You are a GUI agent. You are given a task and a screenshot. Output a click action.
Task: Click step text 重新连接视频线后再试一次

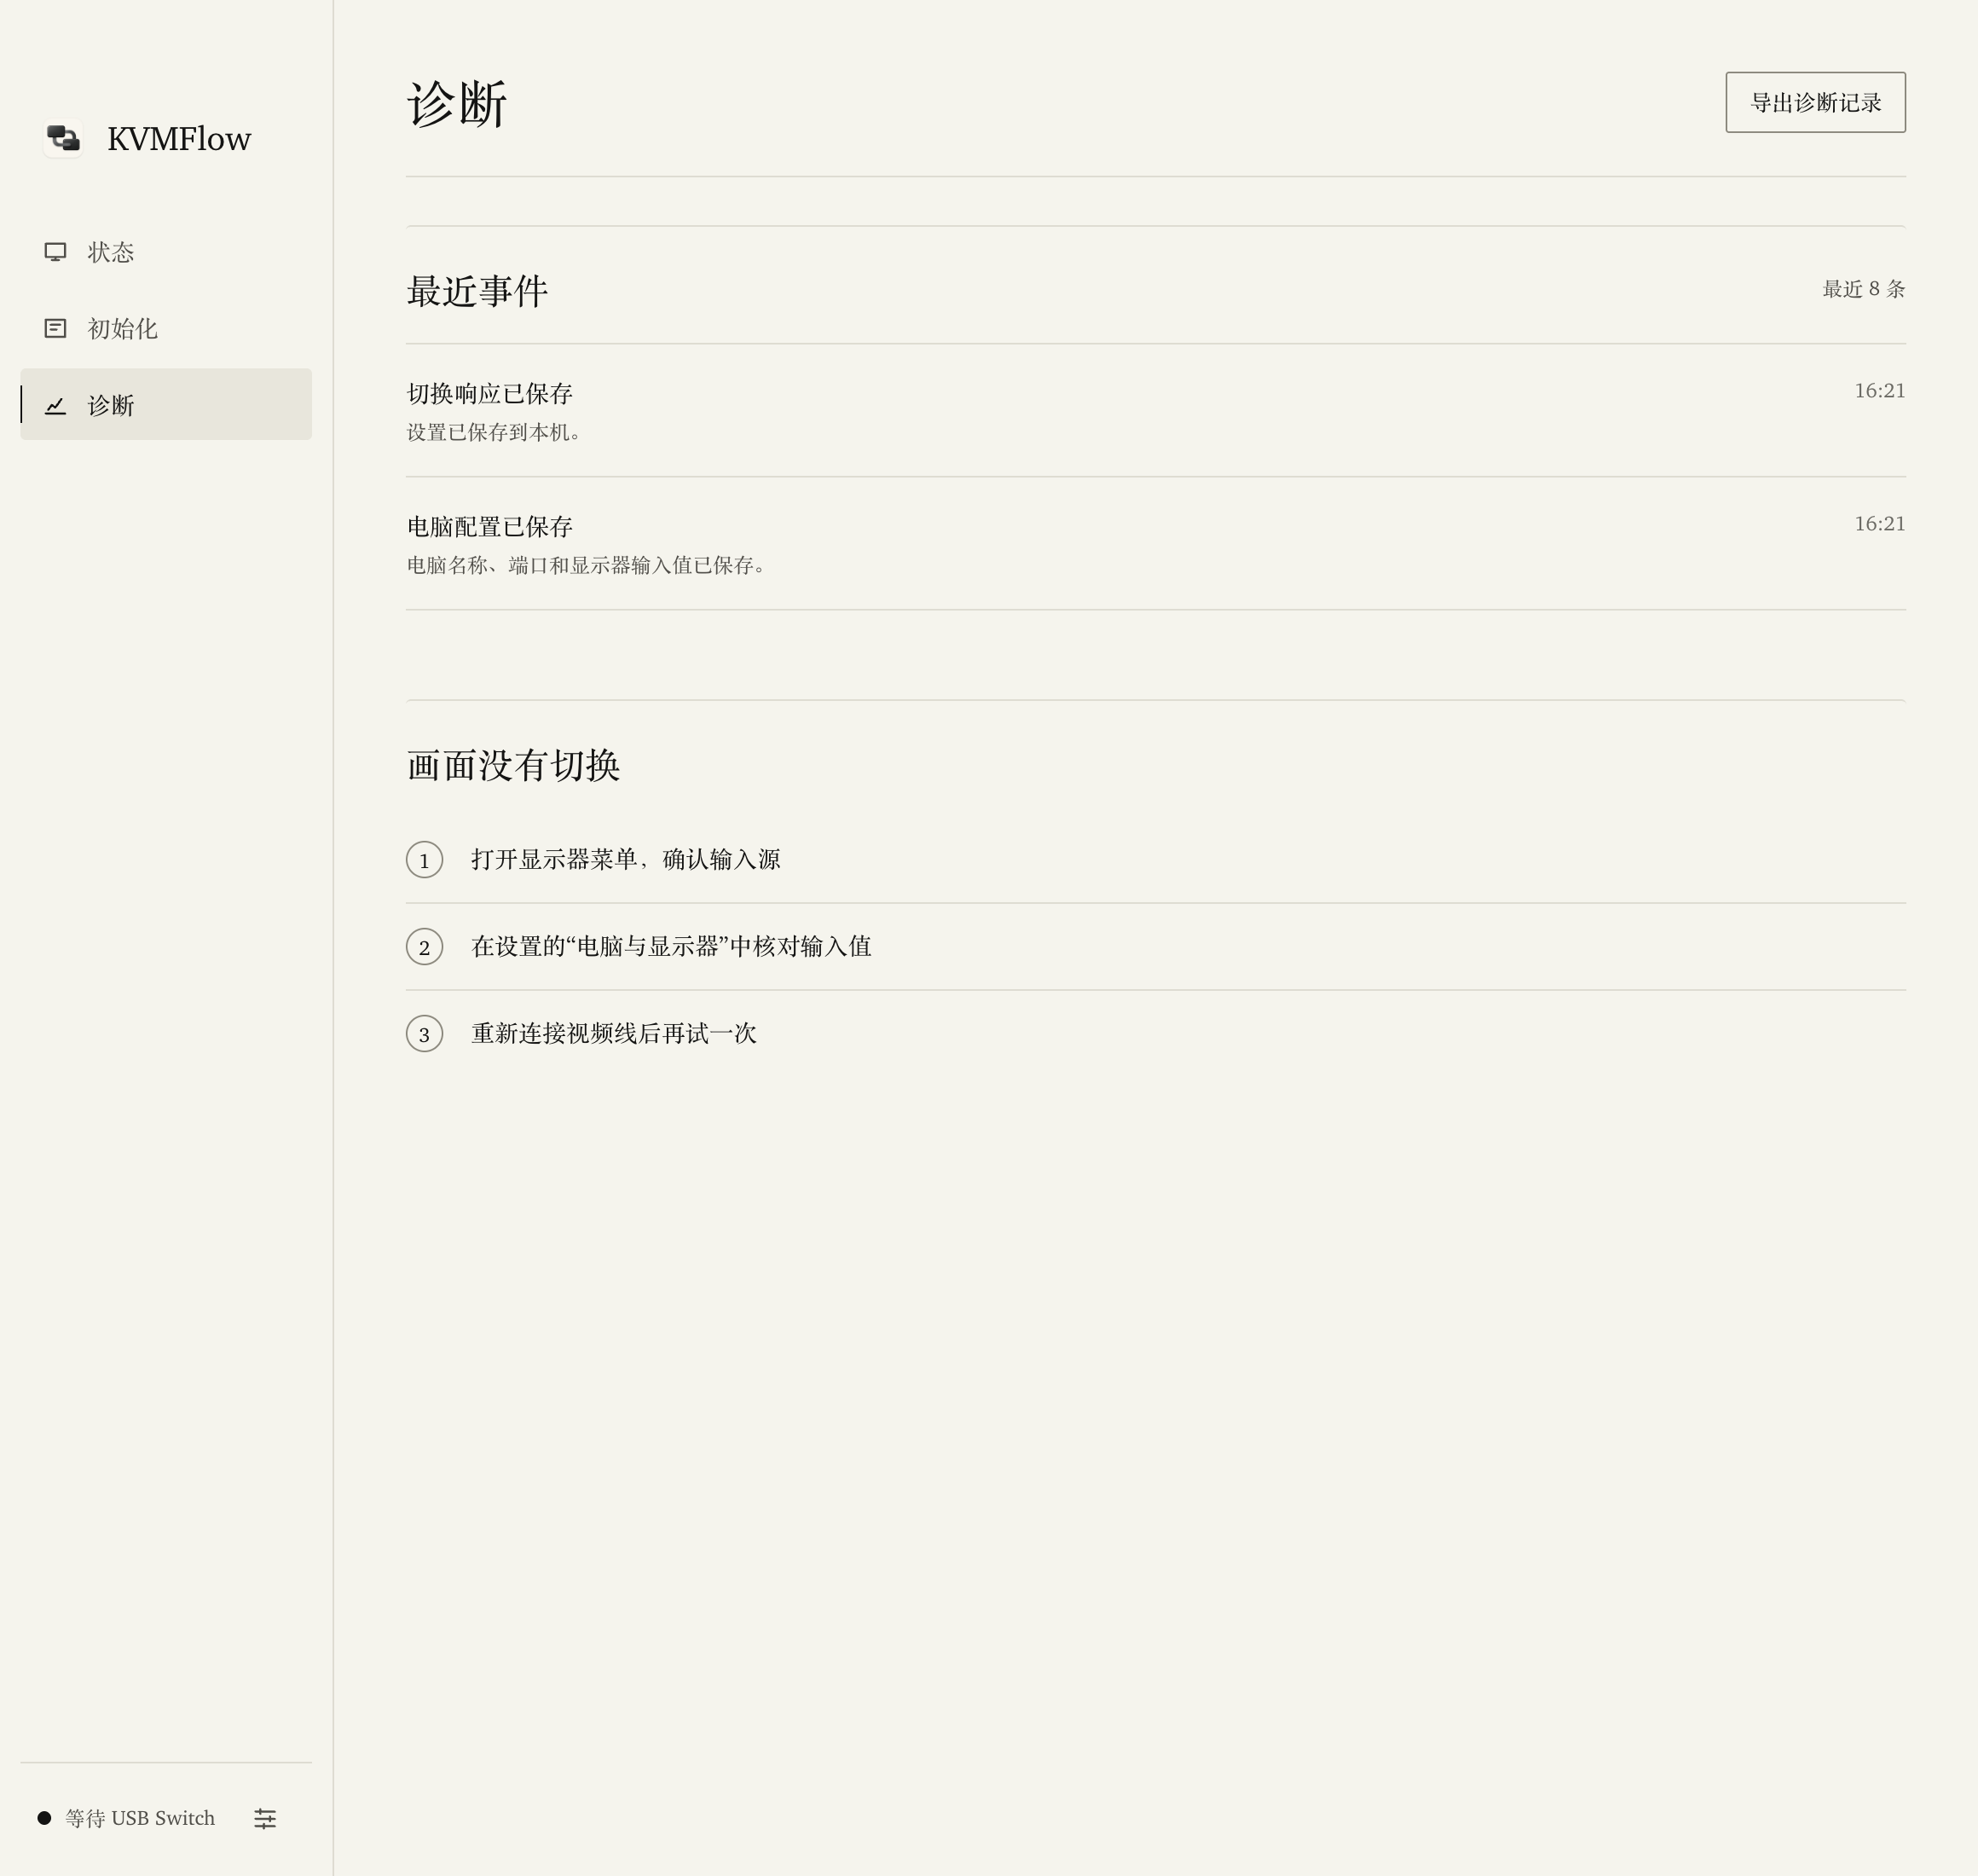click(614, 1033)
